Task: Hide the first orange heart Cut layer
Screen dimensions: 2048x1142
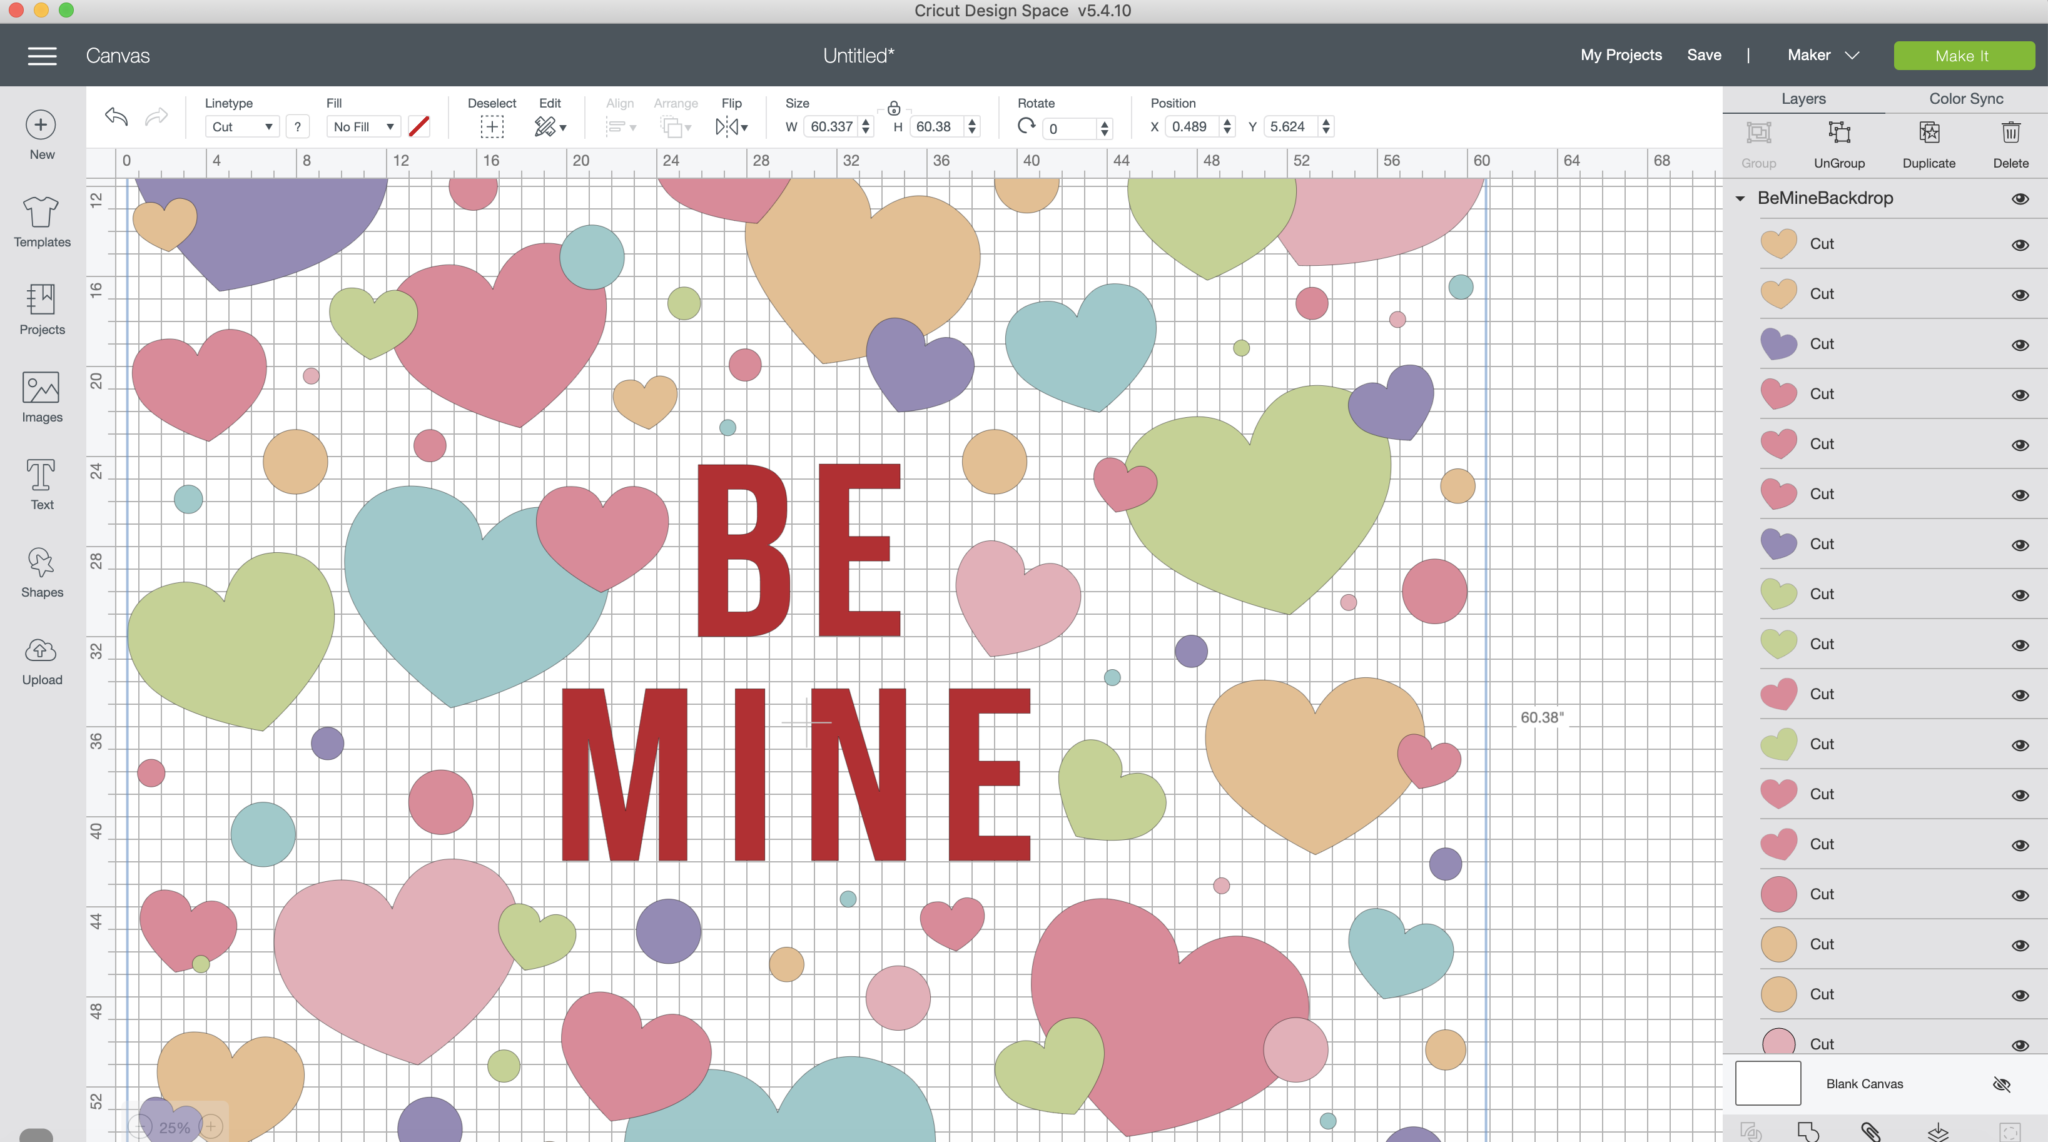Action: 2020,244
